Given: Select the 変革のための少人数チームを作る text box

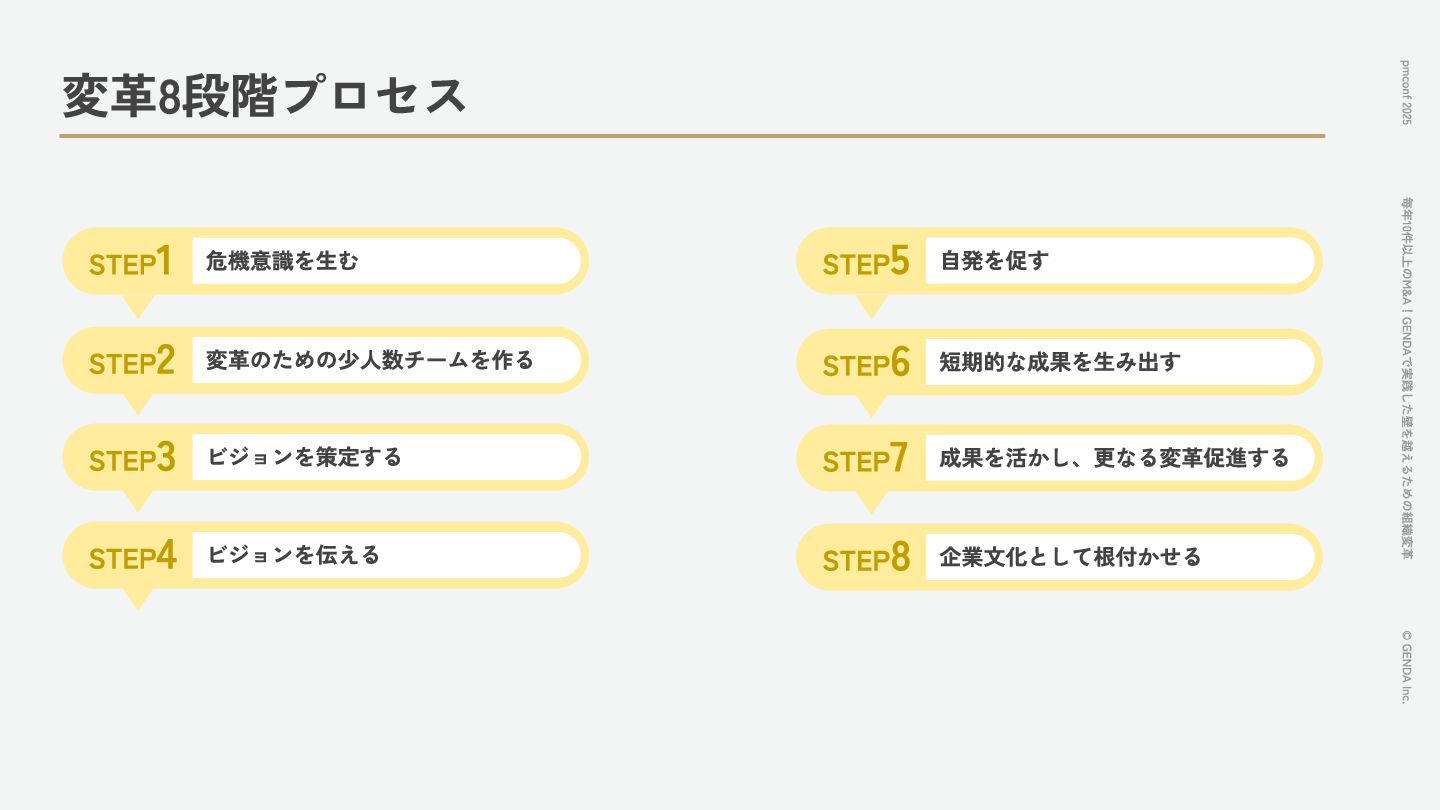Looking at the screenshot, I should click(x=385, y=360).
